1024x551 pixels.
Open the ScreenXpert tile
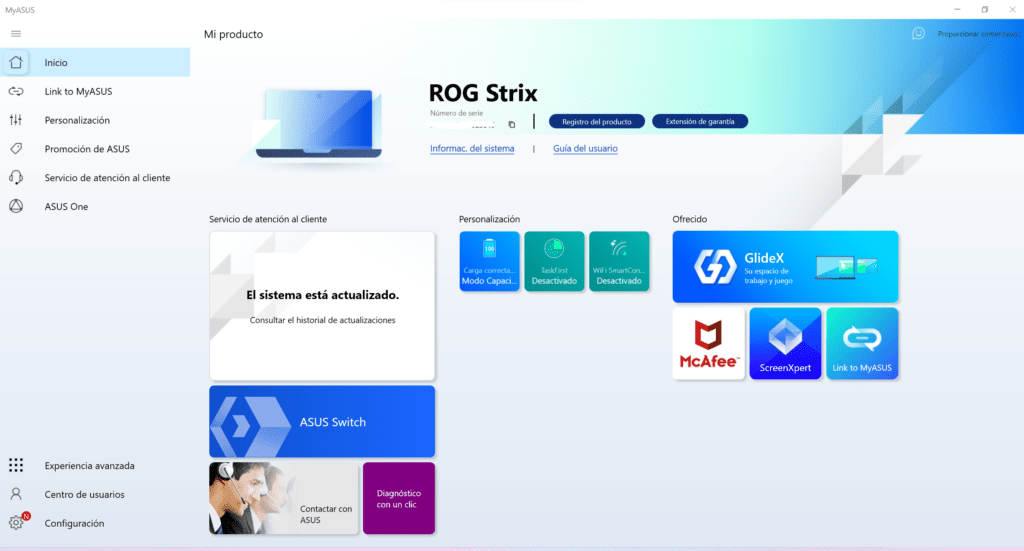coord(785,343)
